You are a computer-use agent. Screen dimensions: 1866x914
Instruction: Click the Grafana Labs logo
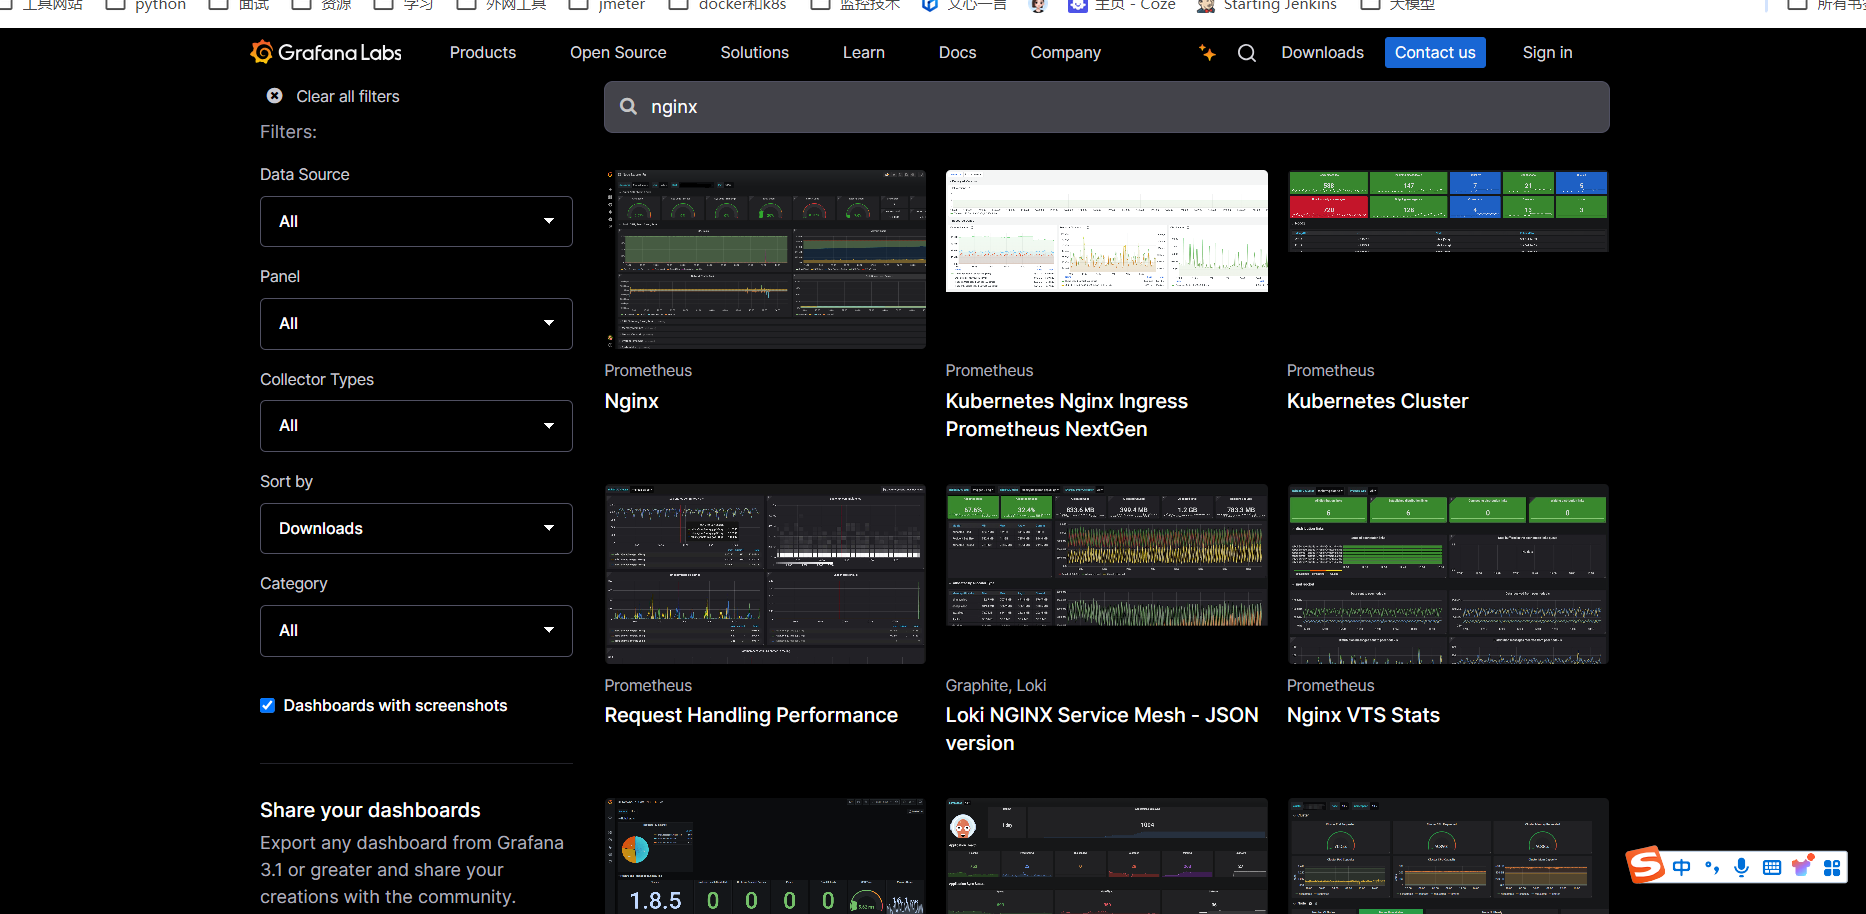326,52
